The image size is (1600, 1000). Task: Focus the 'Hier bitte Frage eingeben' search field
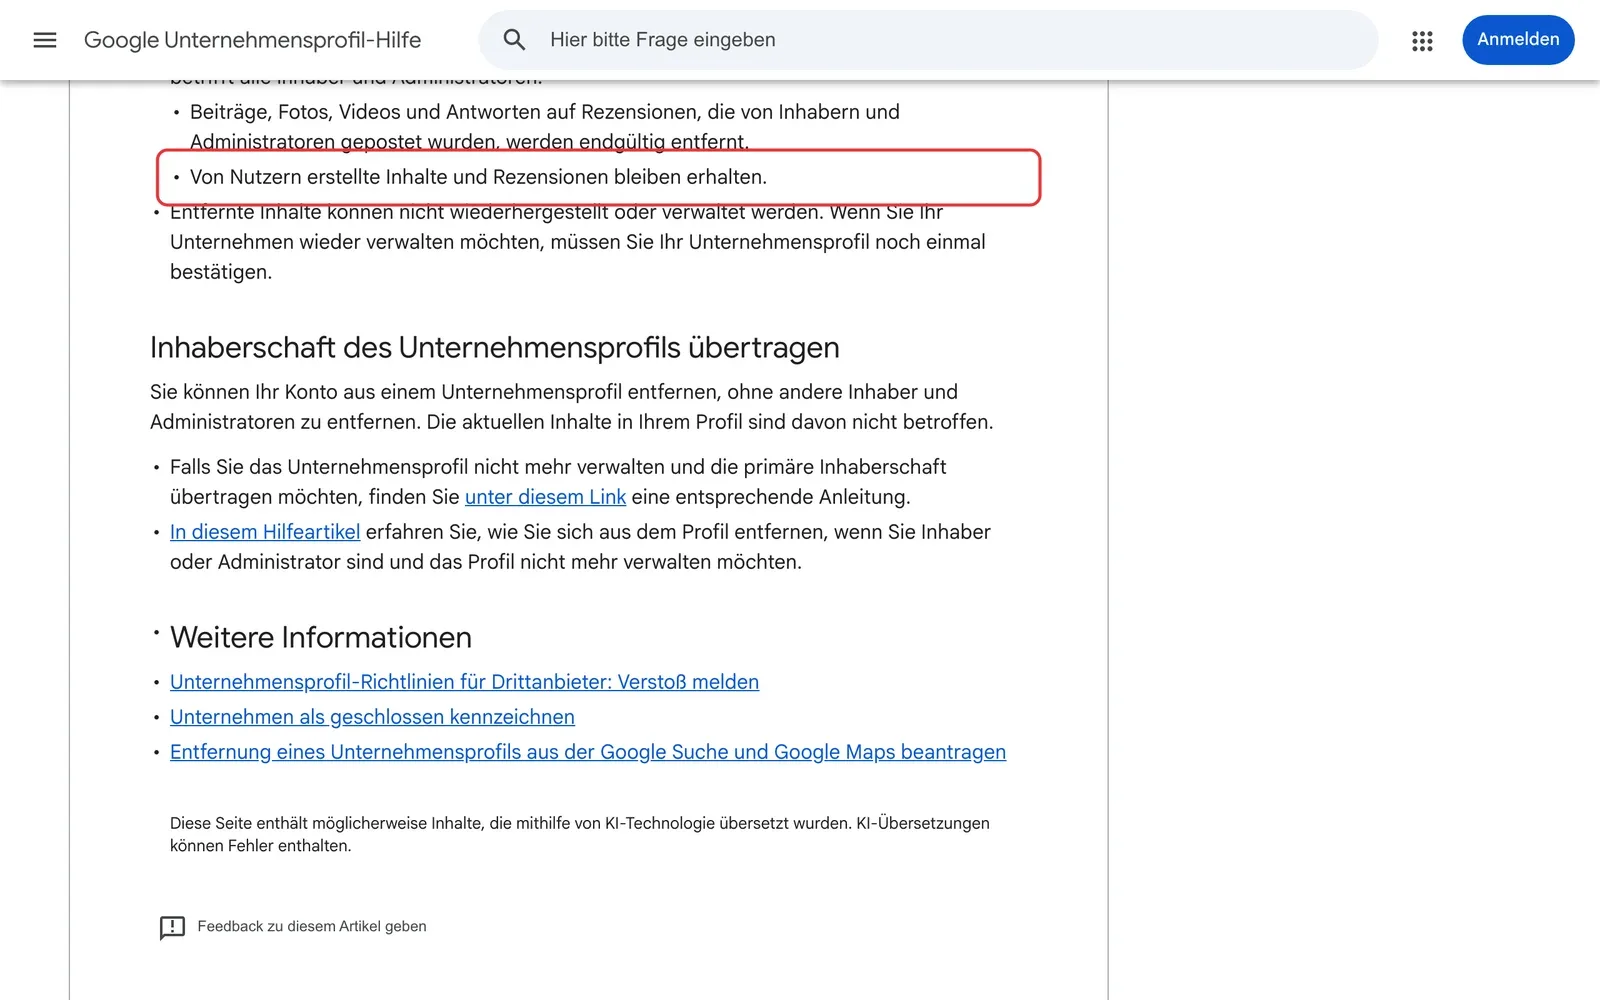(928, 40)
